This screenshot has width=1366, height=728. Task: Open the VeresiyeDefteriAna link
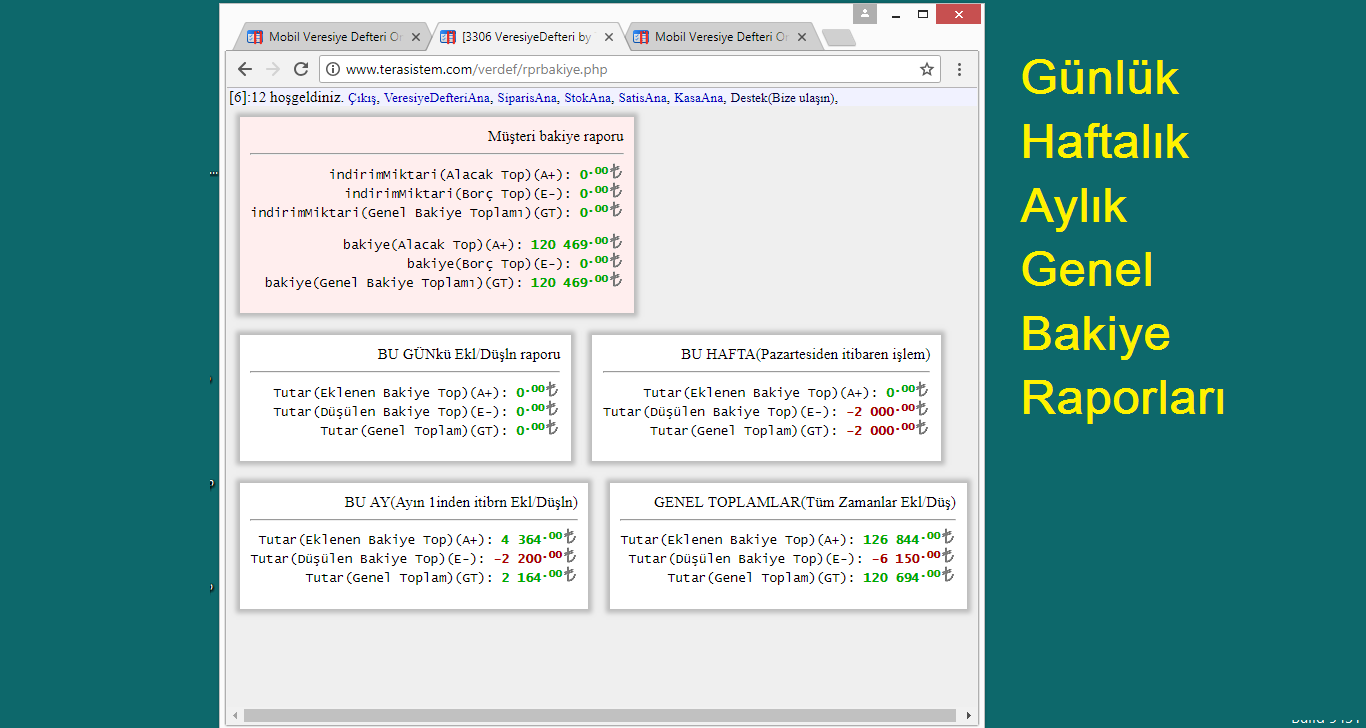pos(437,98)
